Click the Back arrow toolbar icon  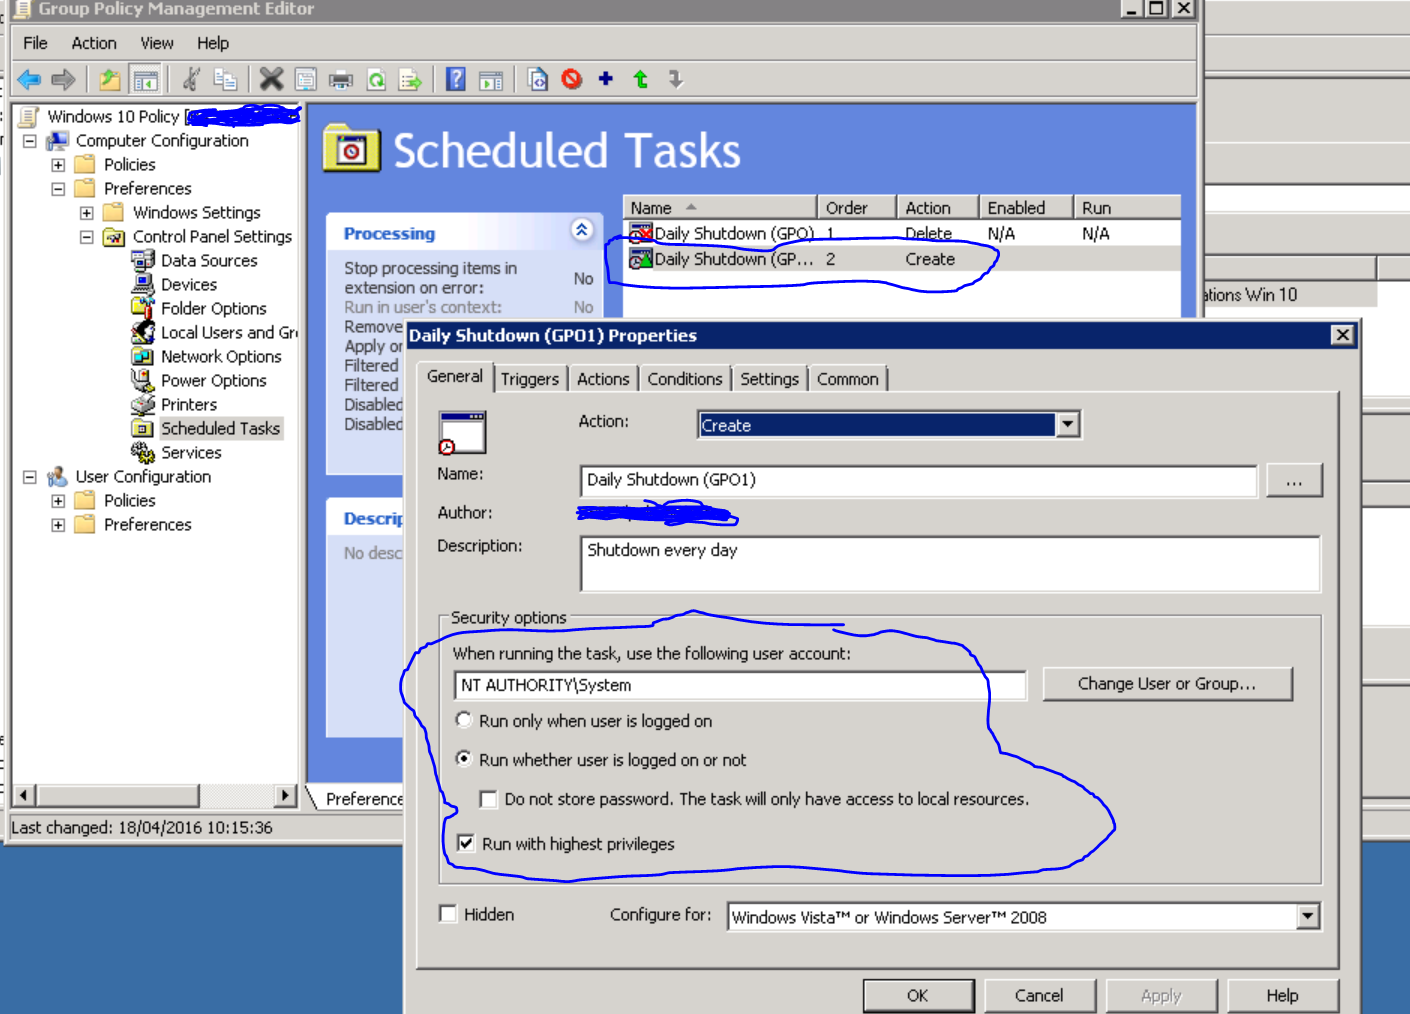[x=29, y=79]
